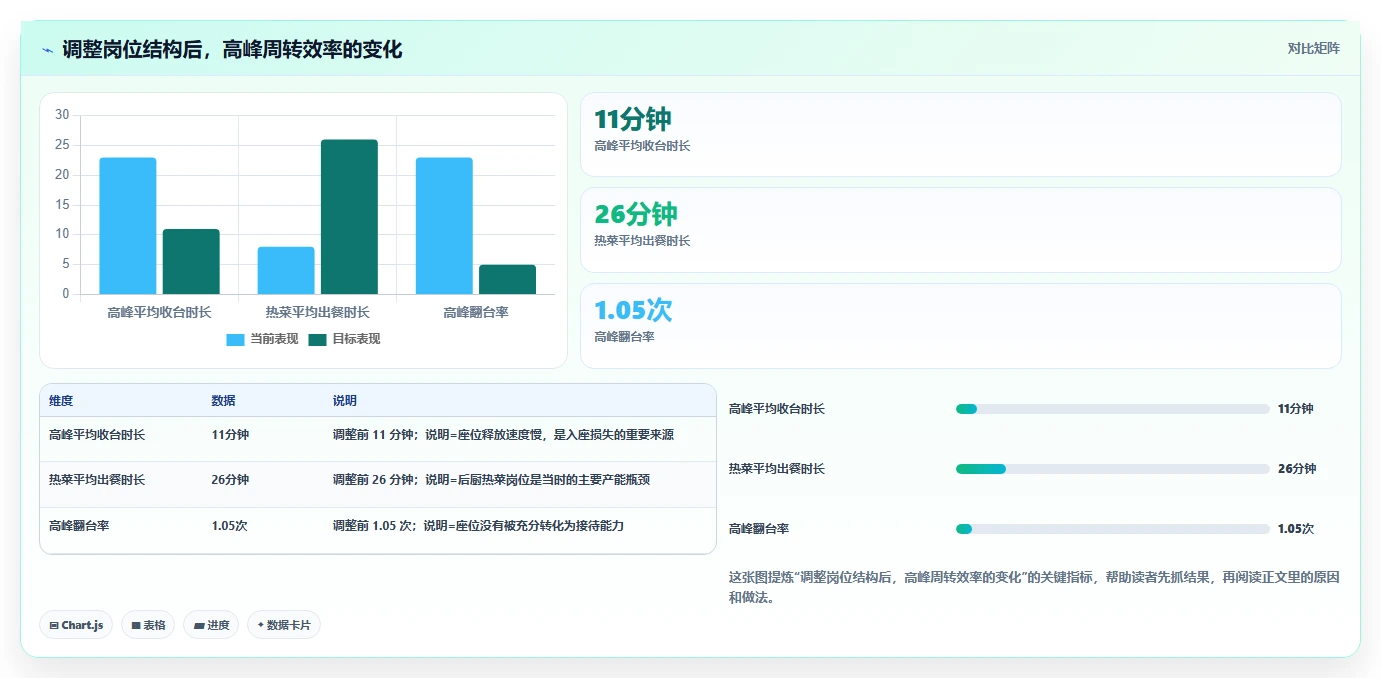The image size is (1381, 678).
Task: Click the 数据 table column header
Action: [x=224, y=401]
